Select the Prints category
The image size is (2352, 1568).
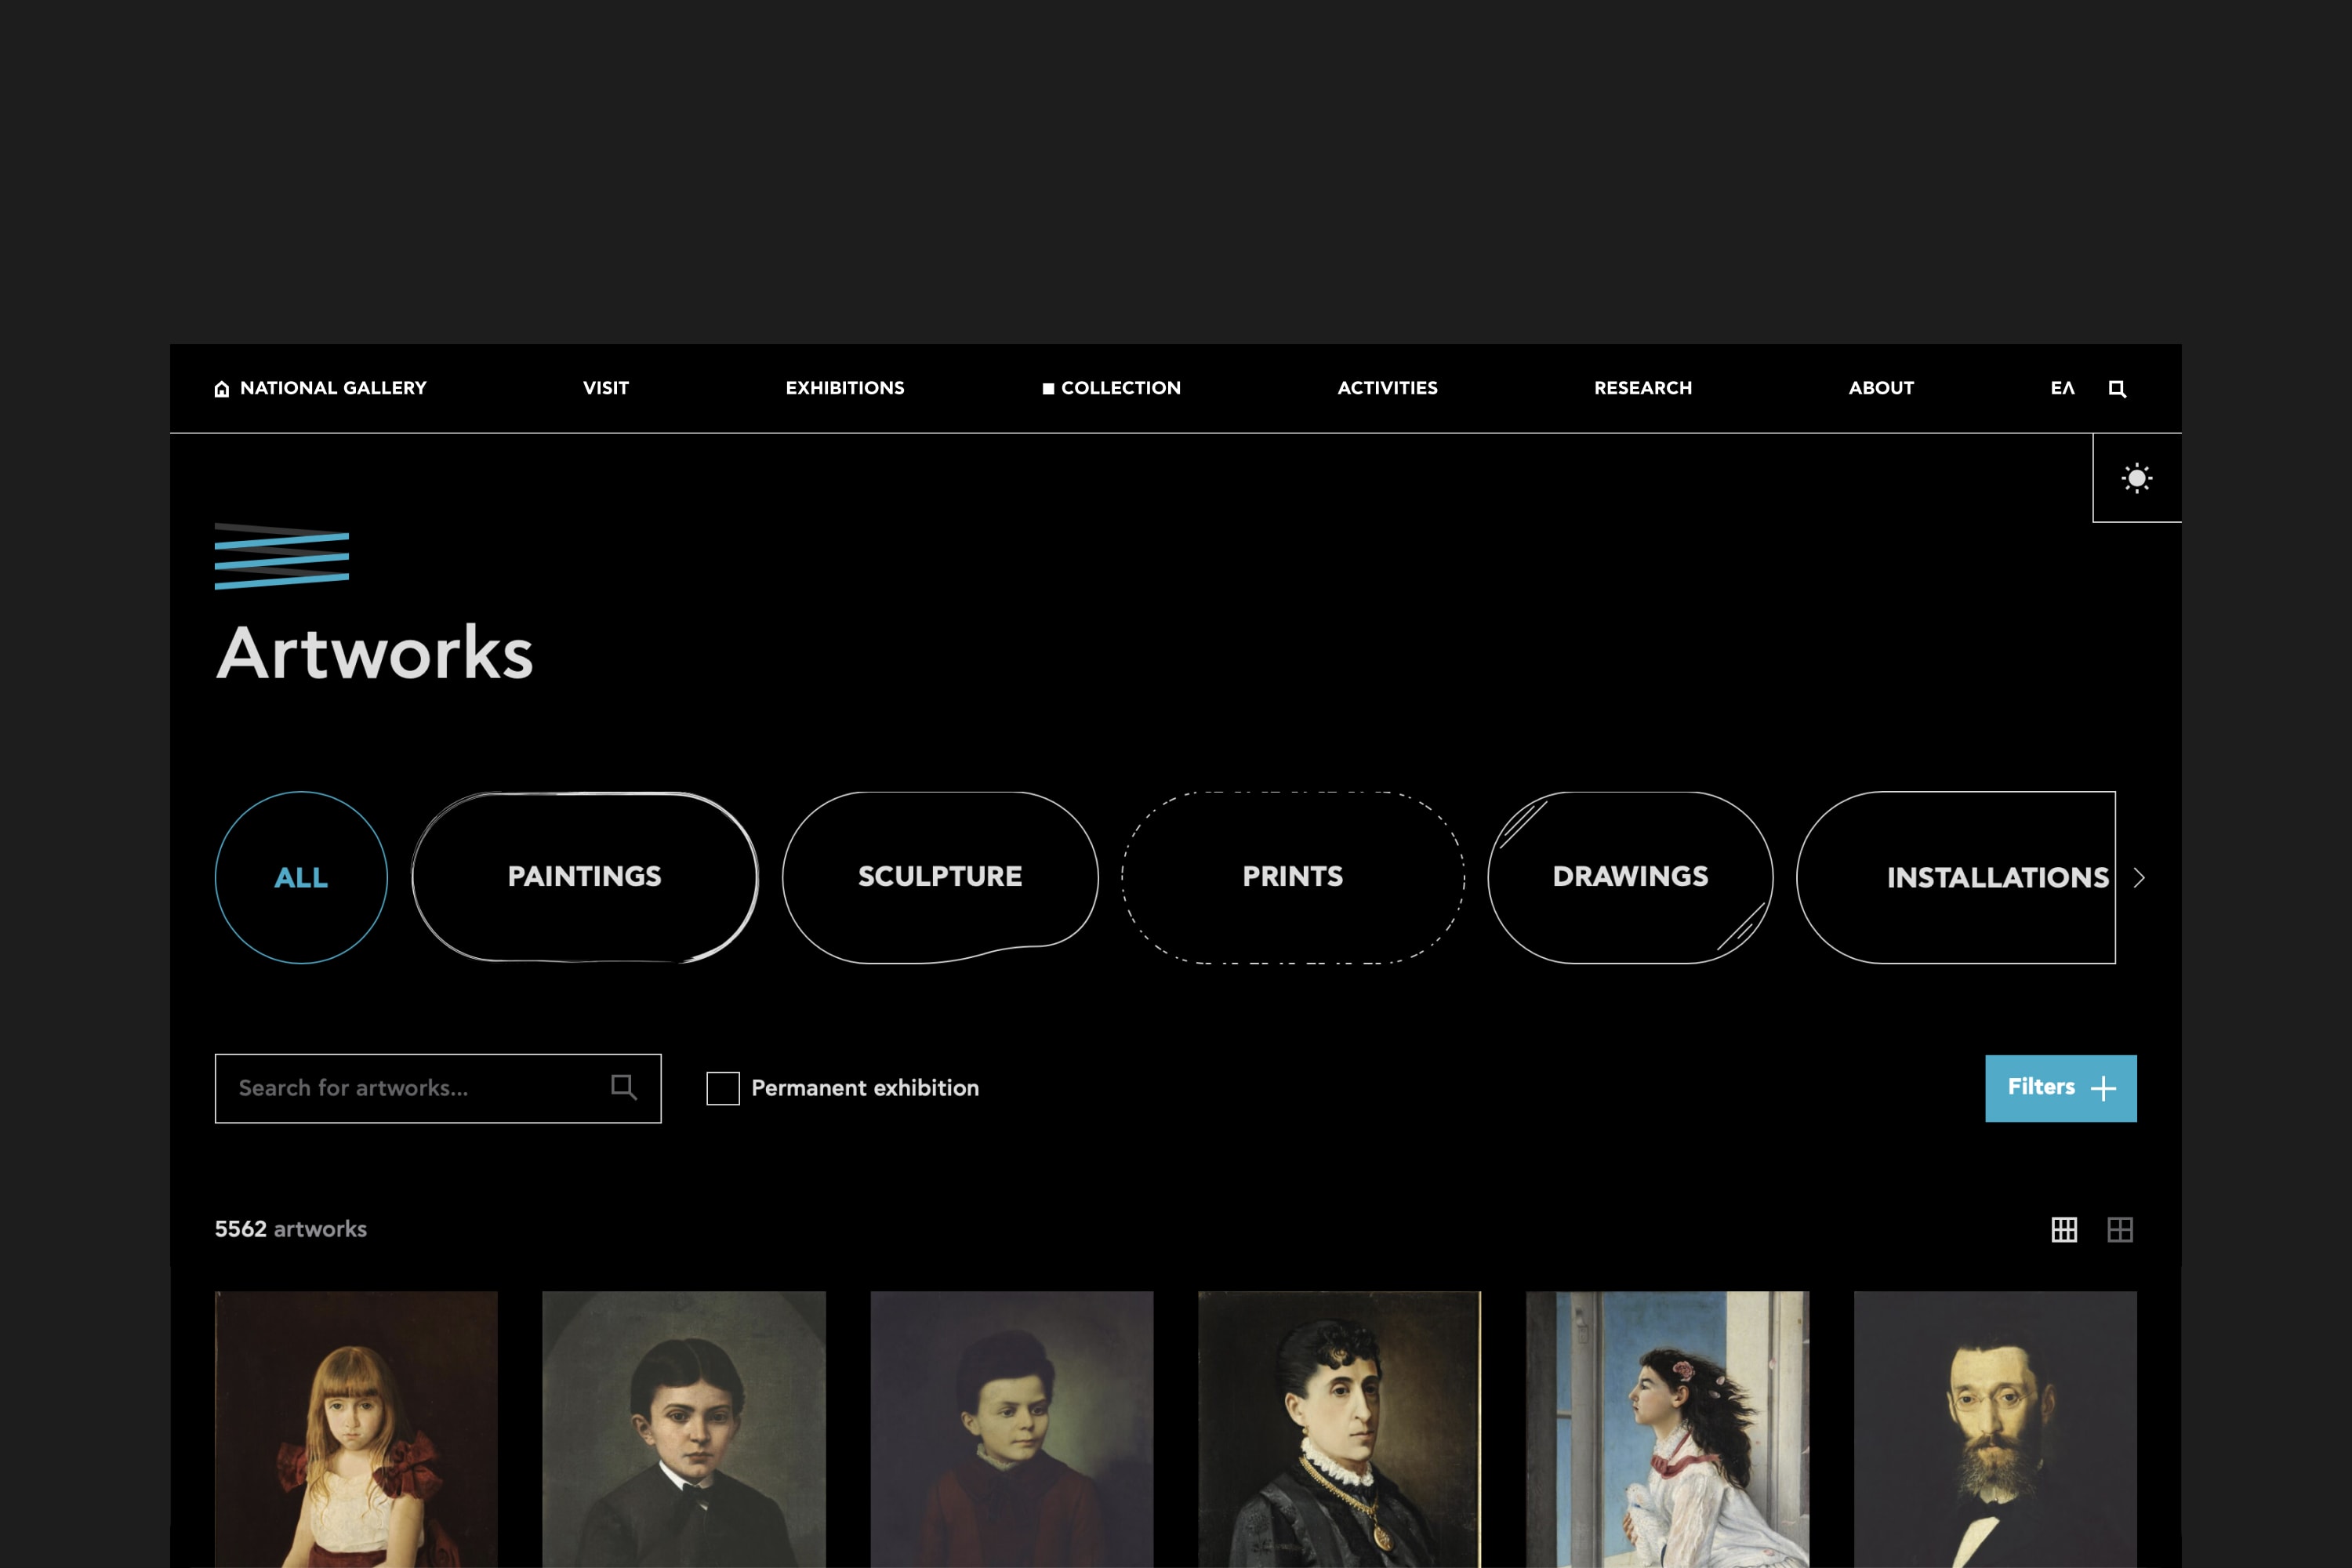pos(1293,878)
